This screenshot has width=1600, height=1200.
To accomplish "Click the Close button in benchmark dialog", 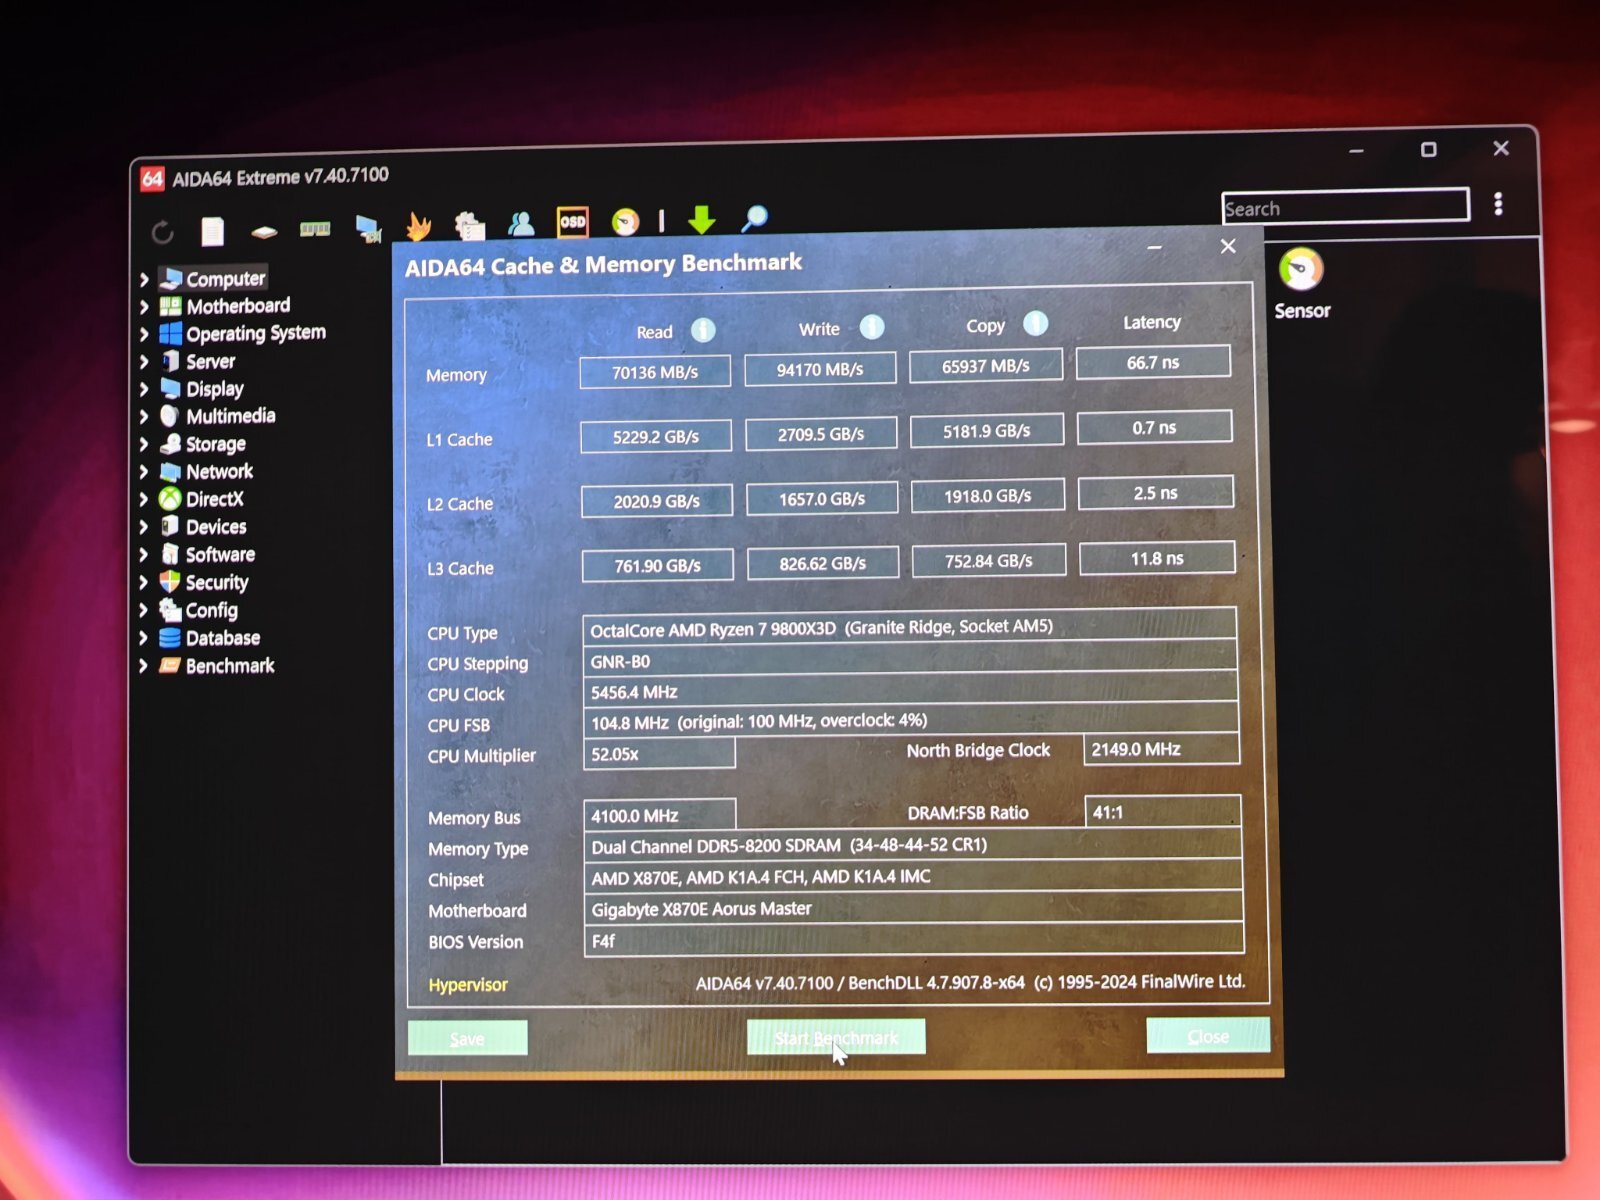I will pyautogui.click(x=1208, y=1036).
